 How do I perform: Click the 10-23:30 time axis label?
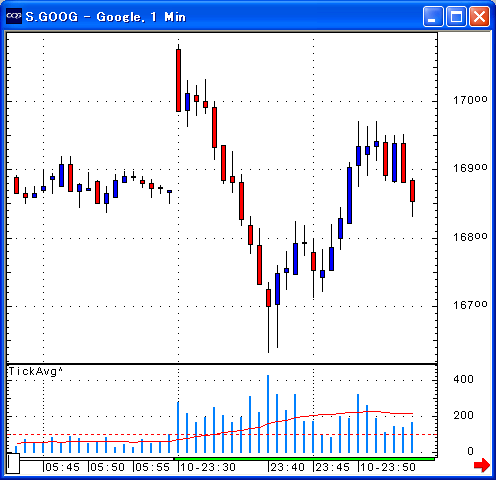[x=208, y=467]
